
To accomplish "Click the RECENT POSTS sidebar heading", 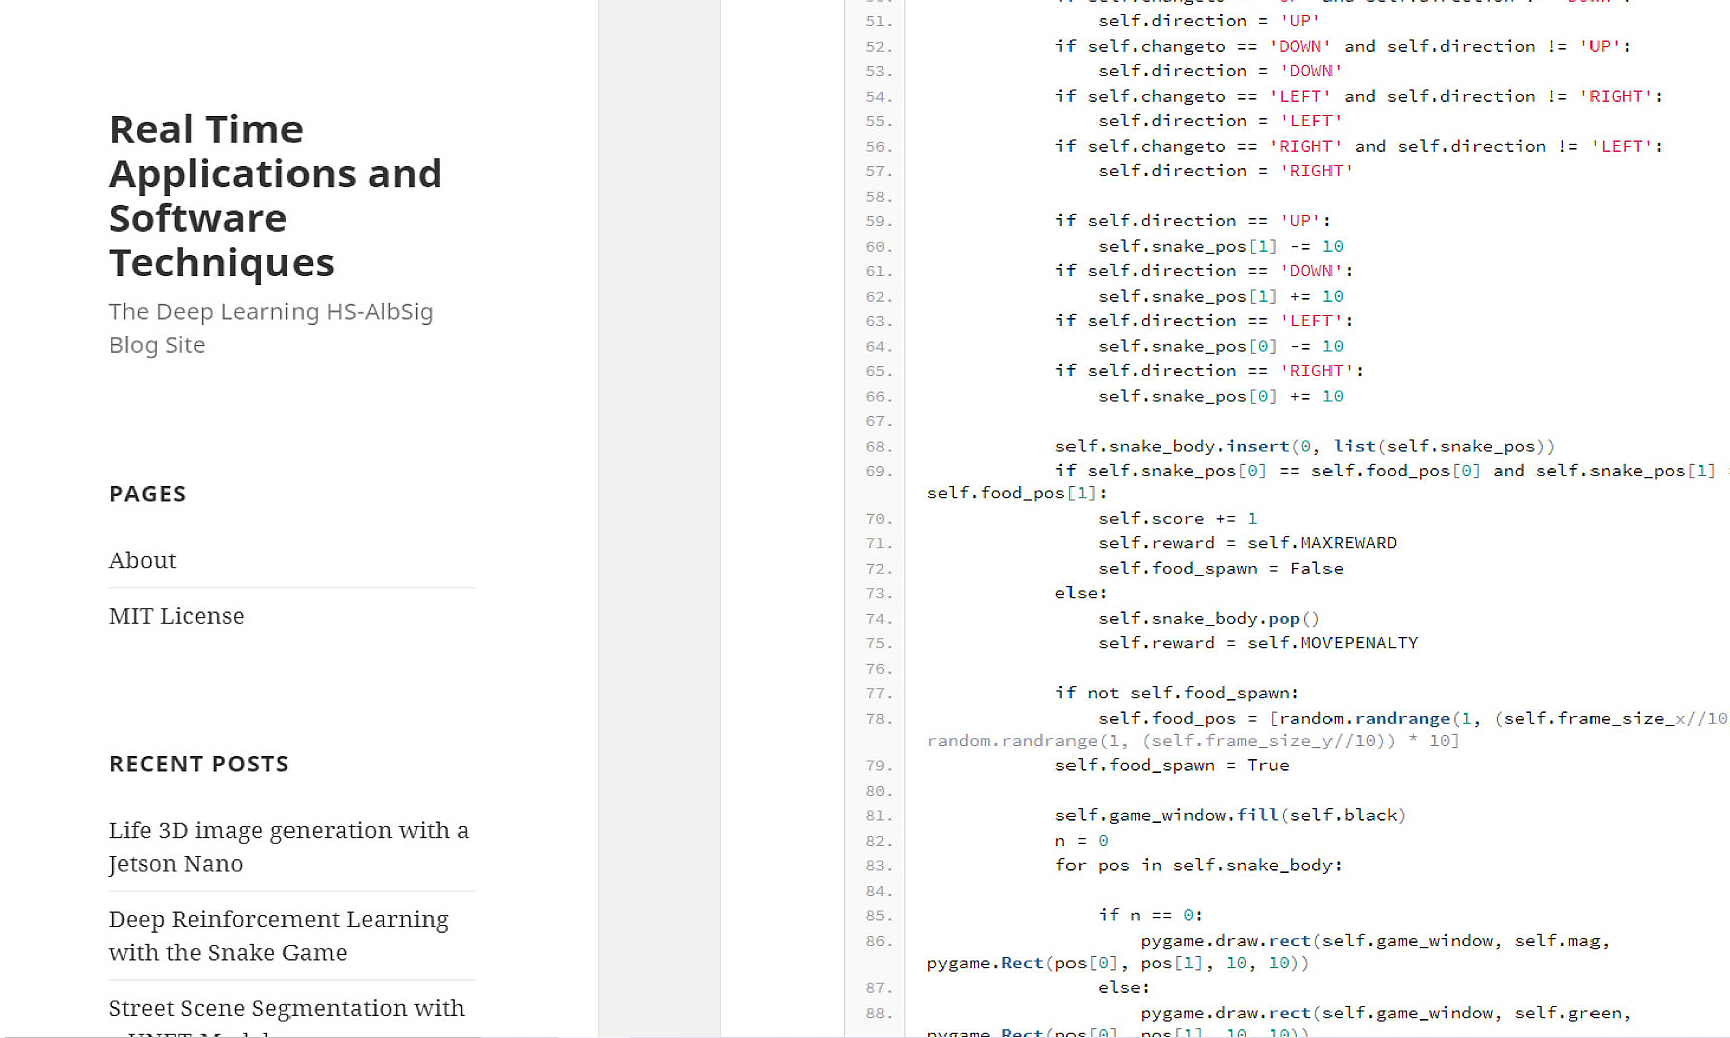I will [x=198, y=764].
